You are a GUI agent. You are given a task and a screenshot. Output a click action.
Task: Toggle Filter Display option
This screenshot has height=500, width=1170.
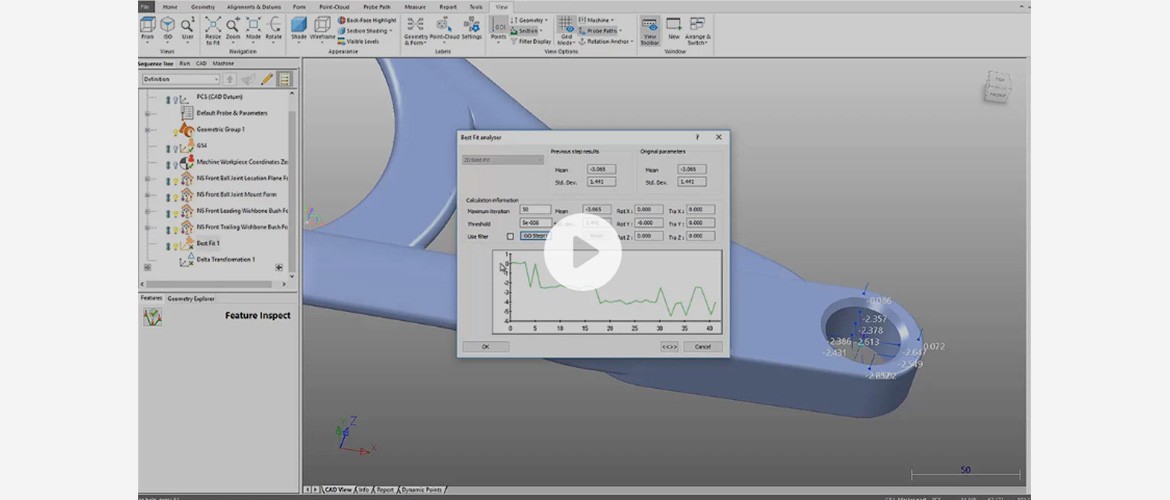(x=534, y=42)
